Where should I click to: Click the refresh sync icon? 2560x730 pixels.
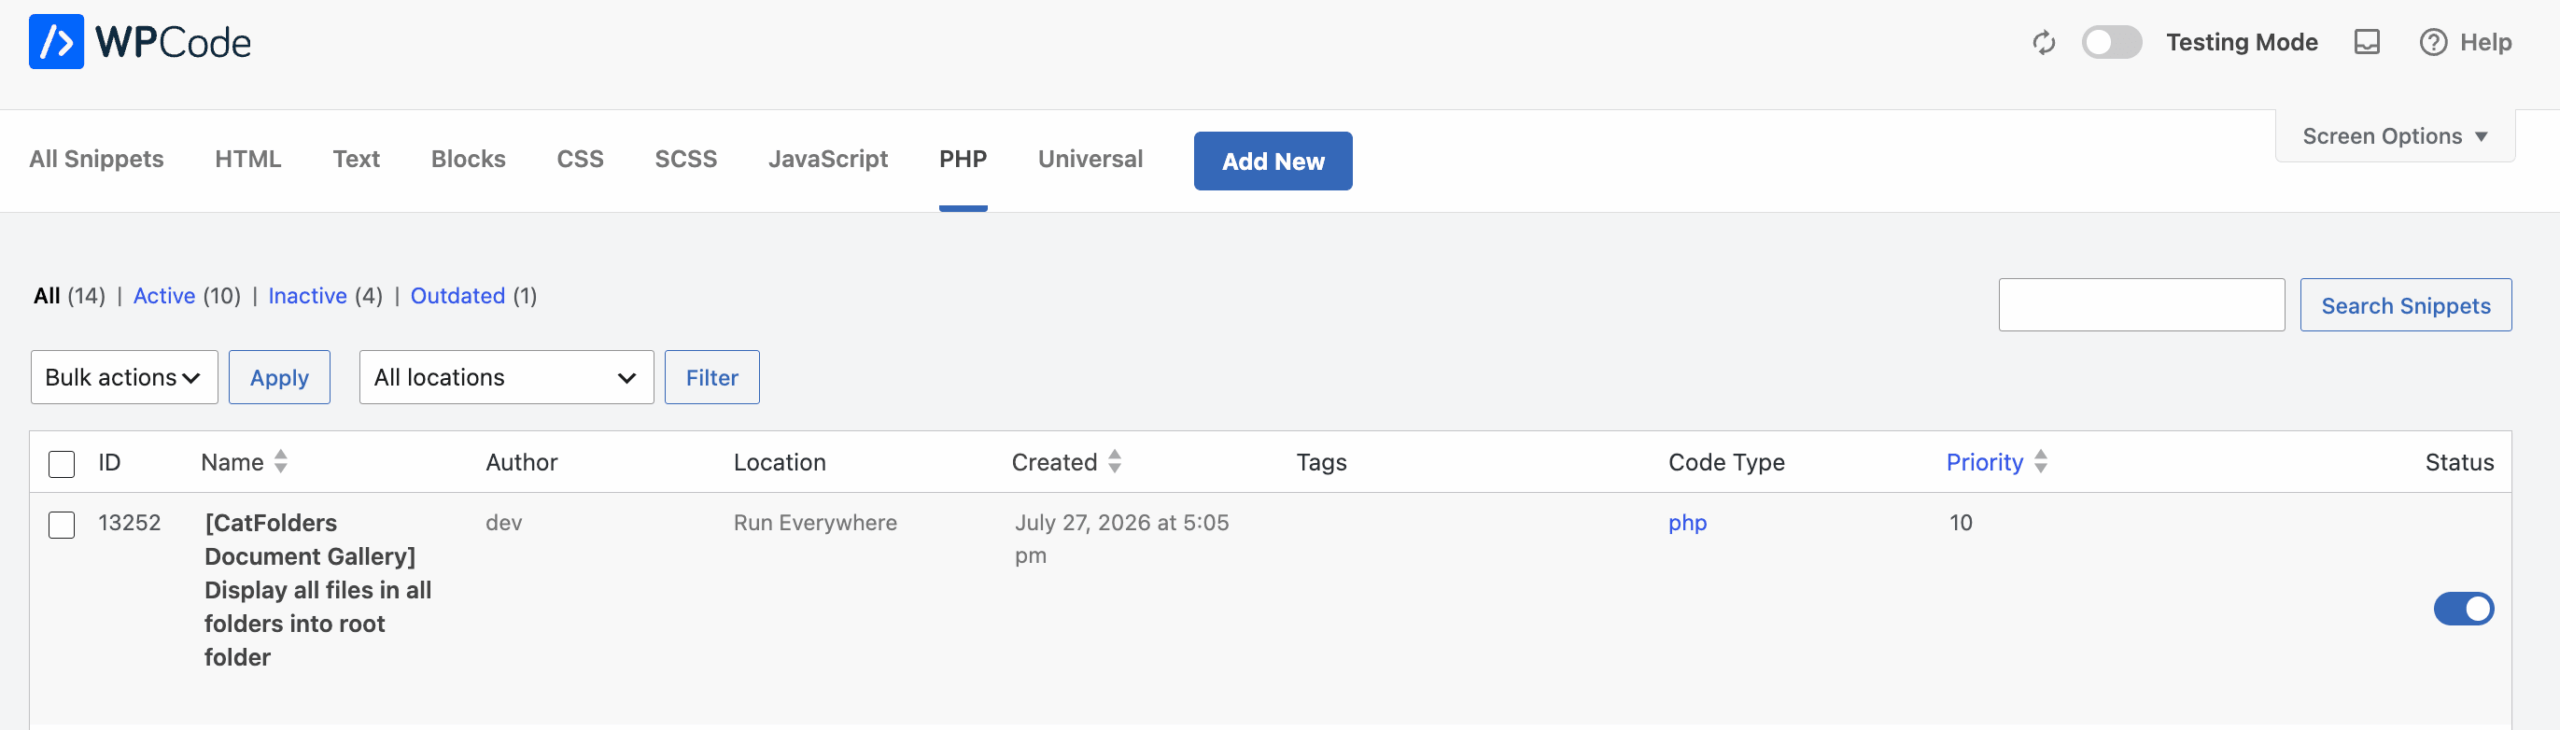[x=2044, y=42]
